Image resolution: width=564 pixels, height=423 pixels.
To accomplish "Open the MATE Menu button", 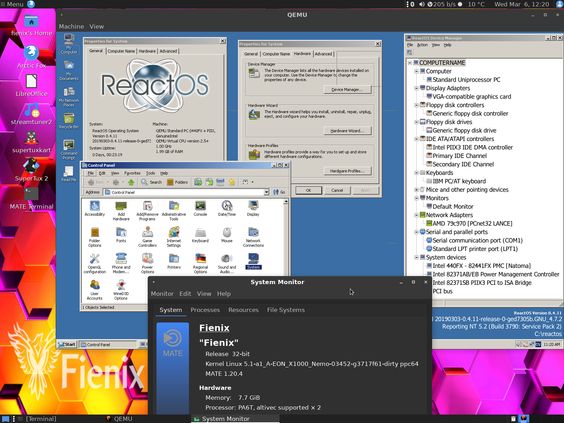I will (x=14, y=4).
